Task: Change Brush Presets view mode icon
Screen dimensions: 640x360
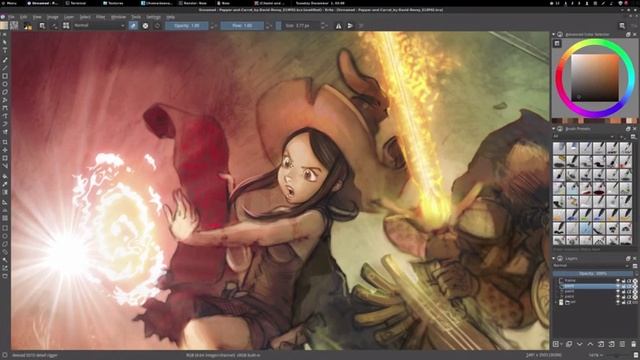Action: [x=633, y=137]
